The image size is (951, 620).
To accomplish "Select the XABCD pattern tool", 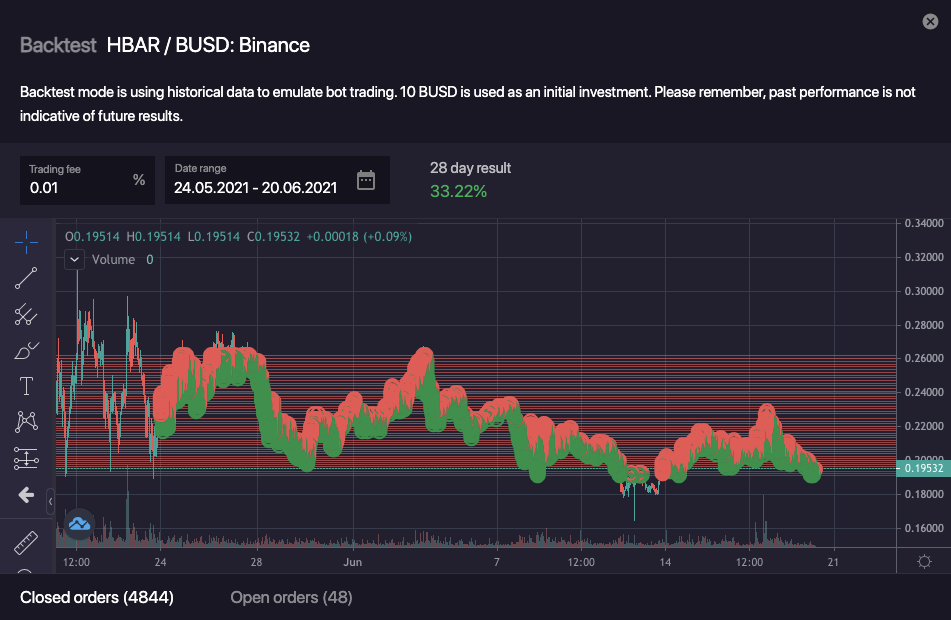I will pyautogui.click(x=26, y=423).
